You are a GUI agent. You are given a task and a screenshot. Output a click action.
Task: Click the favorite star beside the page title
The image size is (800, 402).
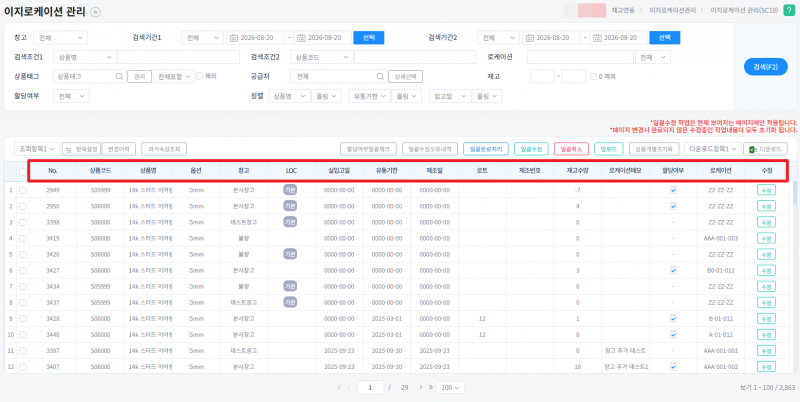pyautogui.click(x=95, y=13)
